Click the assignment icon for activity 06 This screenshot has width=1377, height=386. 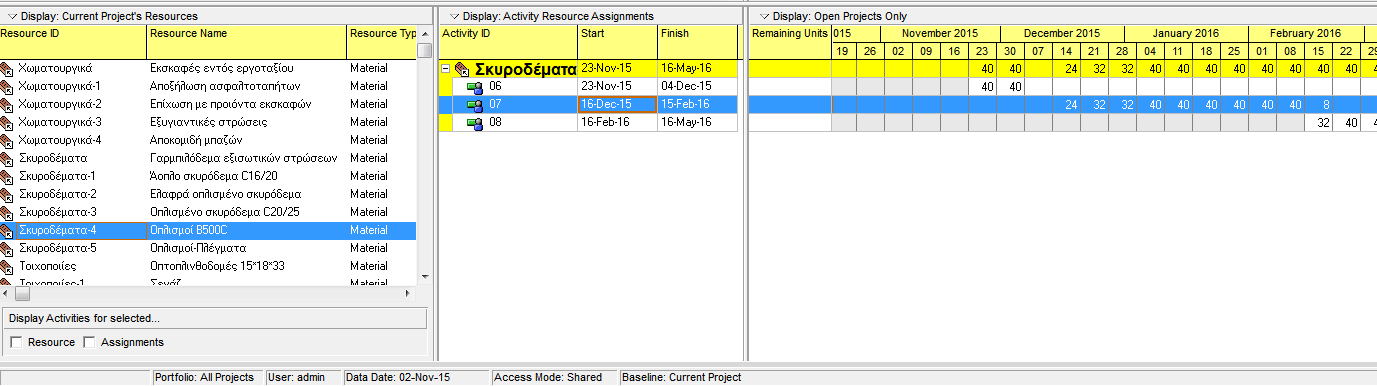click(x=475, y=87)
